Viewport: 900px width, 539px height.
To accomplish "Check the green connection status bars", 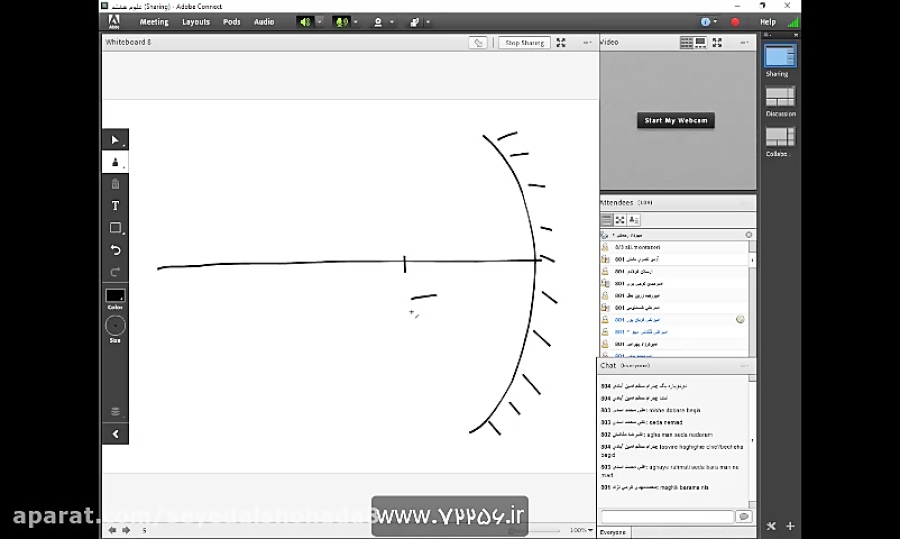I will (x=793, y=22).
